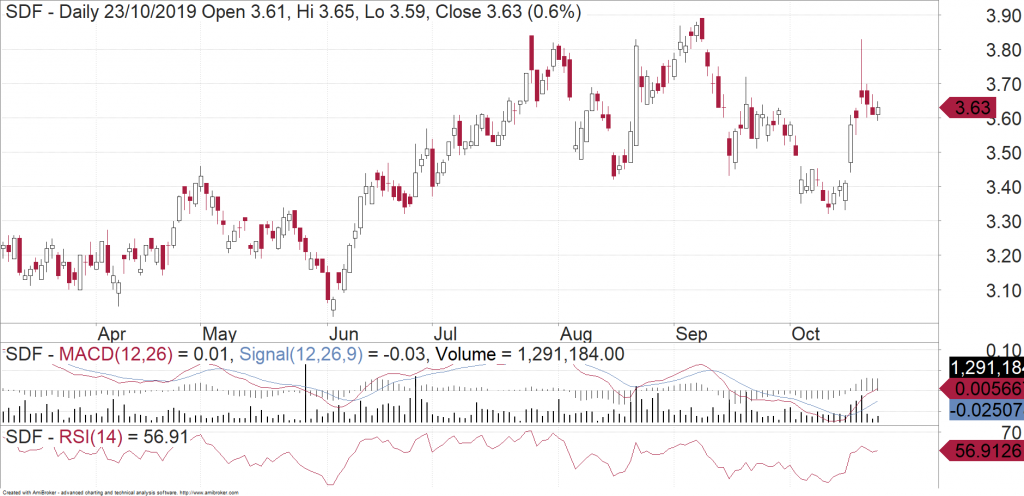Click the Oct month label
The height and width of the screenshot is (496, 1024).
806,333
